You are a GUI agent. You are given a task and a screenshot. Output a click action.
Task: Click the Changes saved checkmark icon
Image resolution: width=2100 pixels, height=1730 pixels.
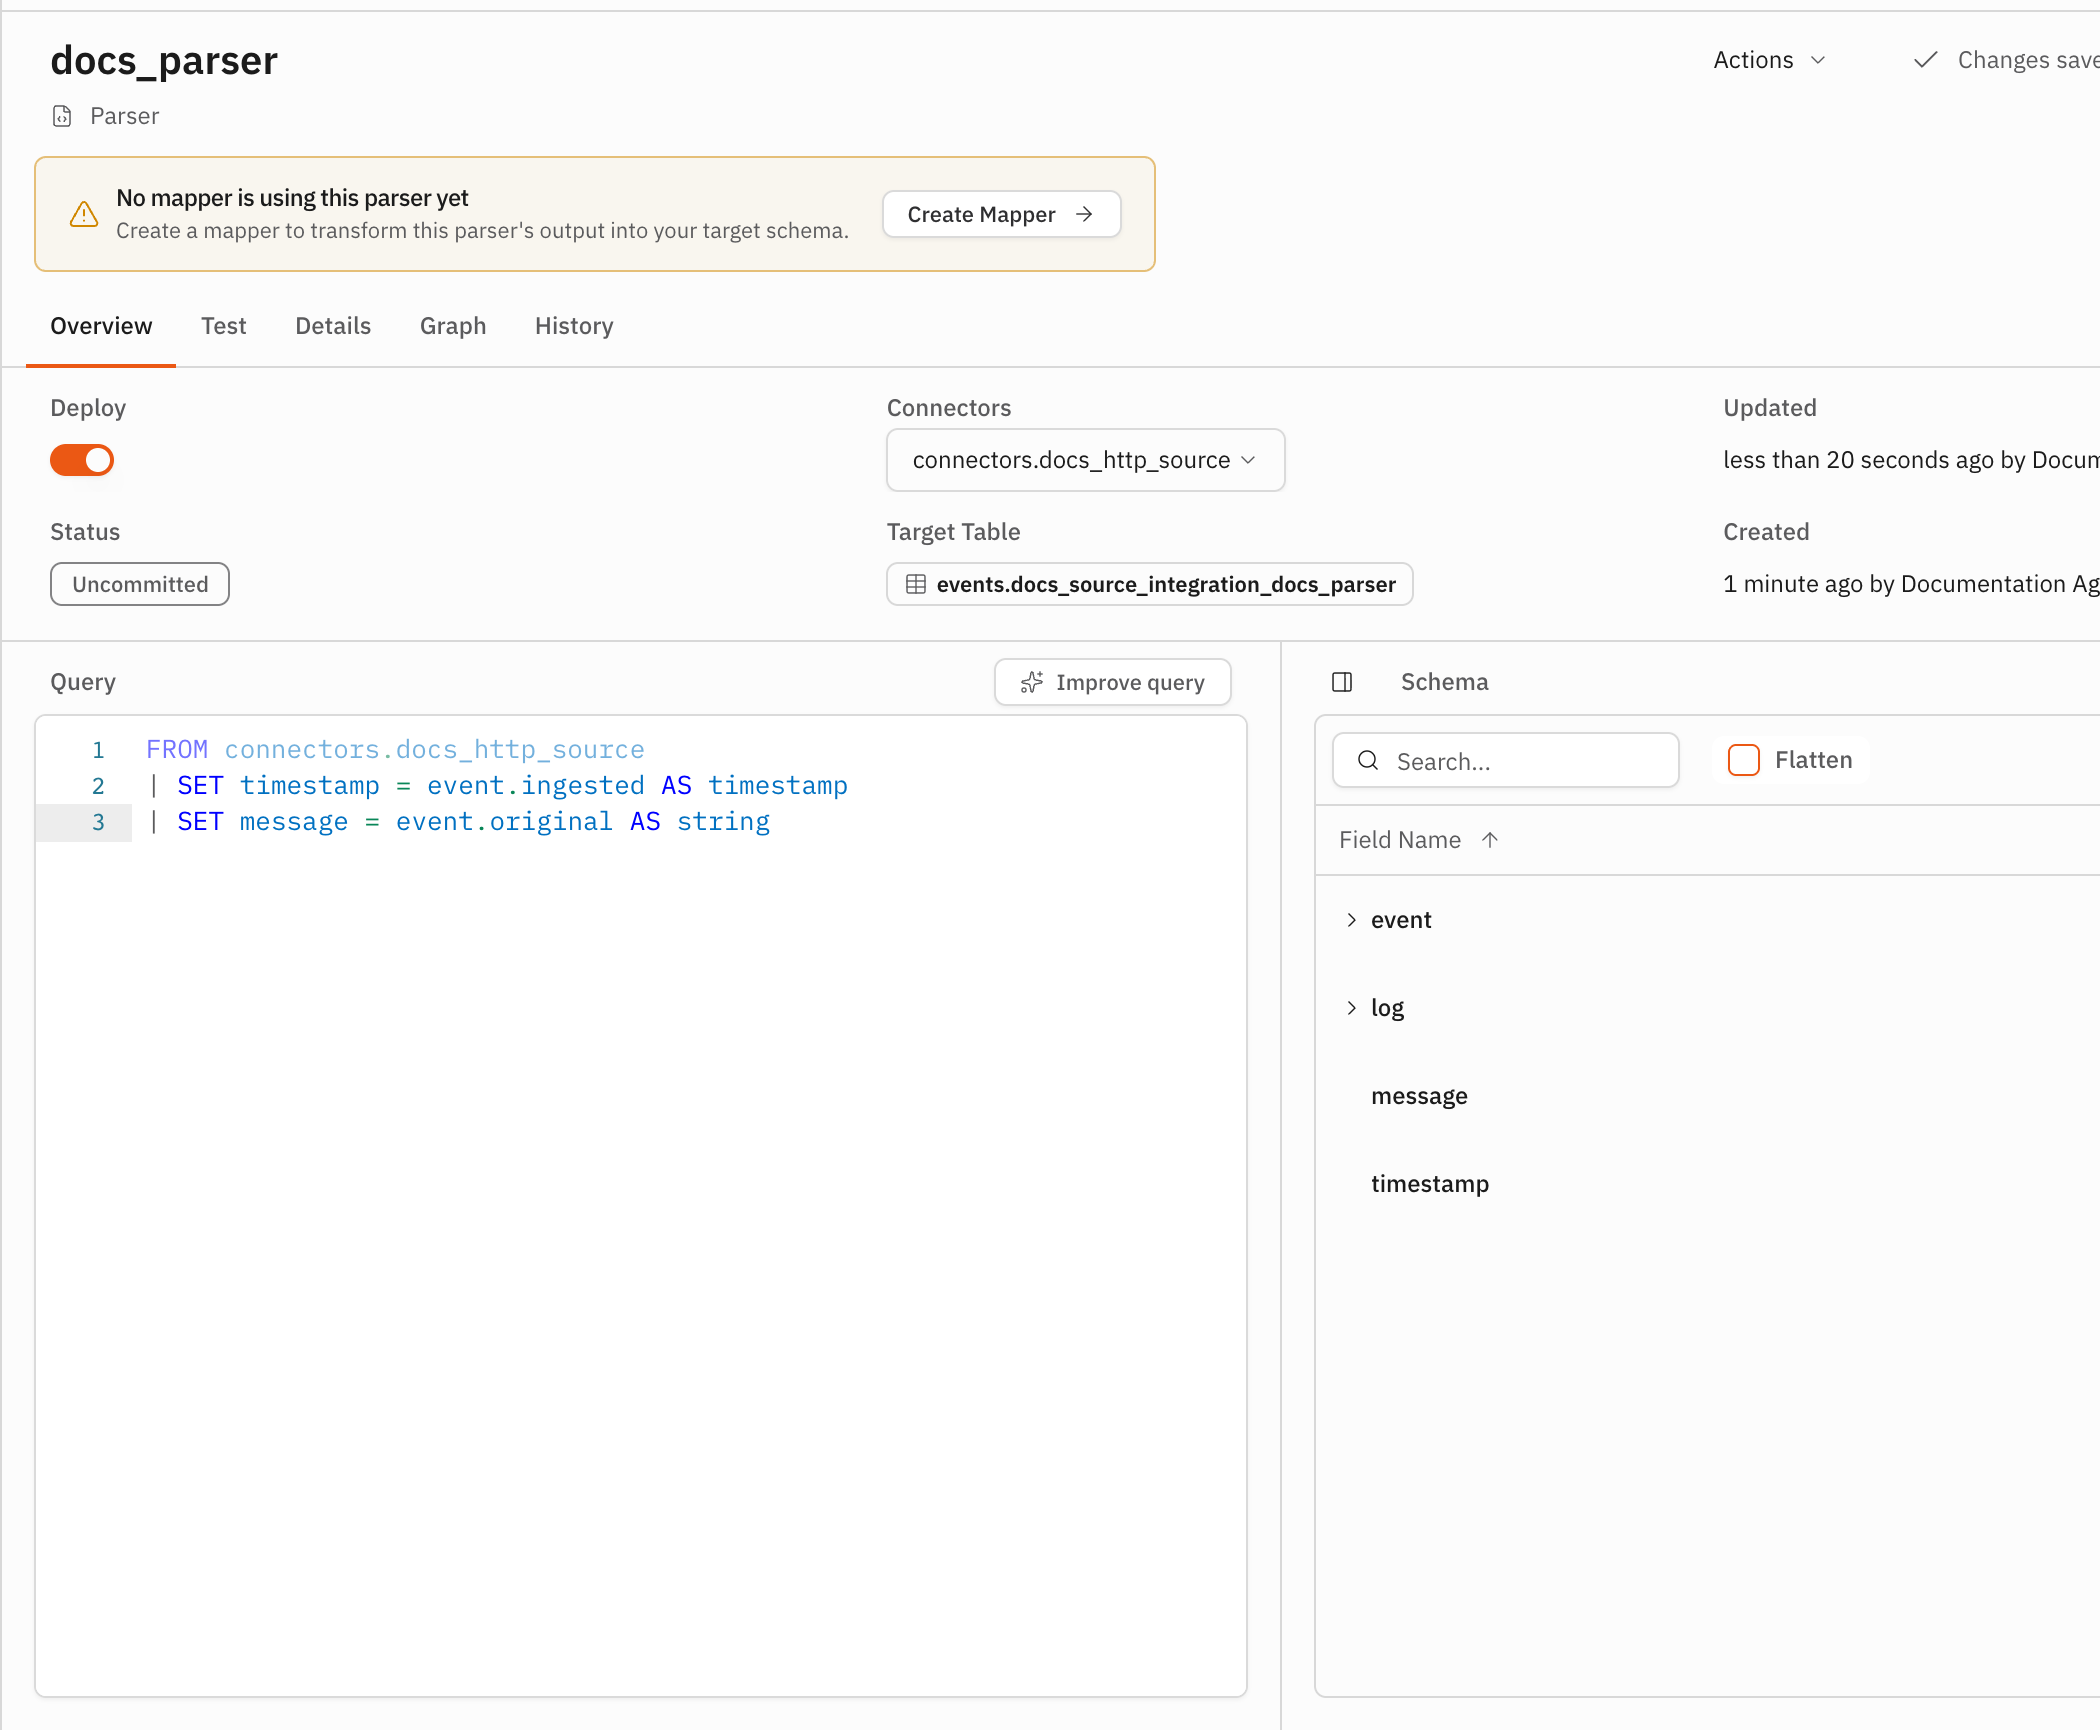[x=1925, y=60]
